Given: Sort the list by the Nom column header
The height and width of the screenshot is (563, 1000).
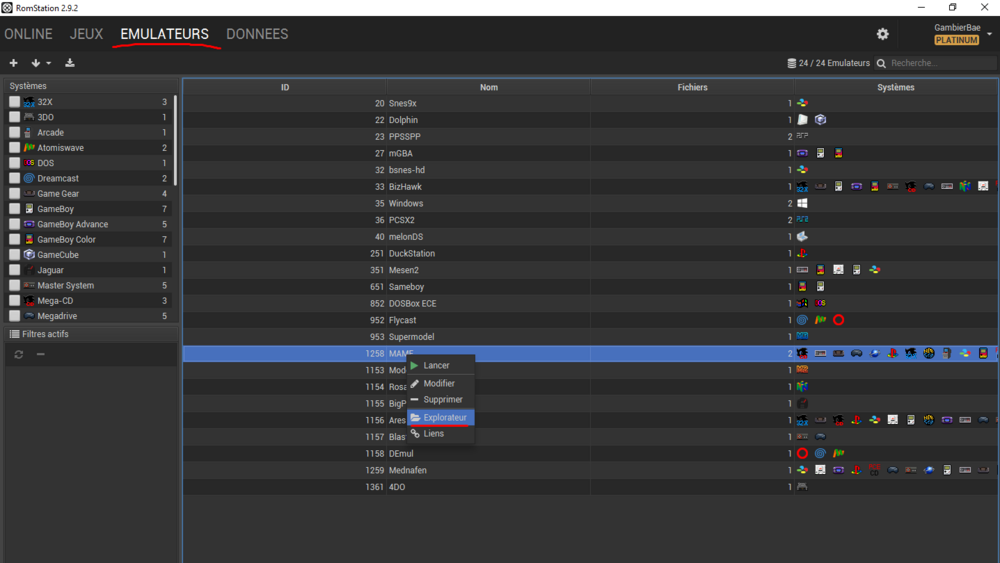Looking at the screenshot, I should click(488, 88).
